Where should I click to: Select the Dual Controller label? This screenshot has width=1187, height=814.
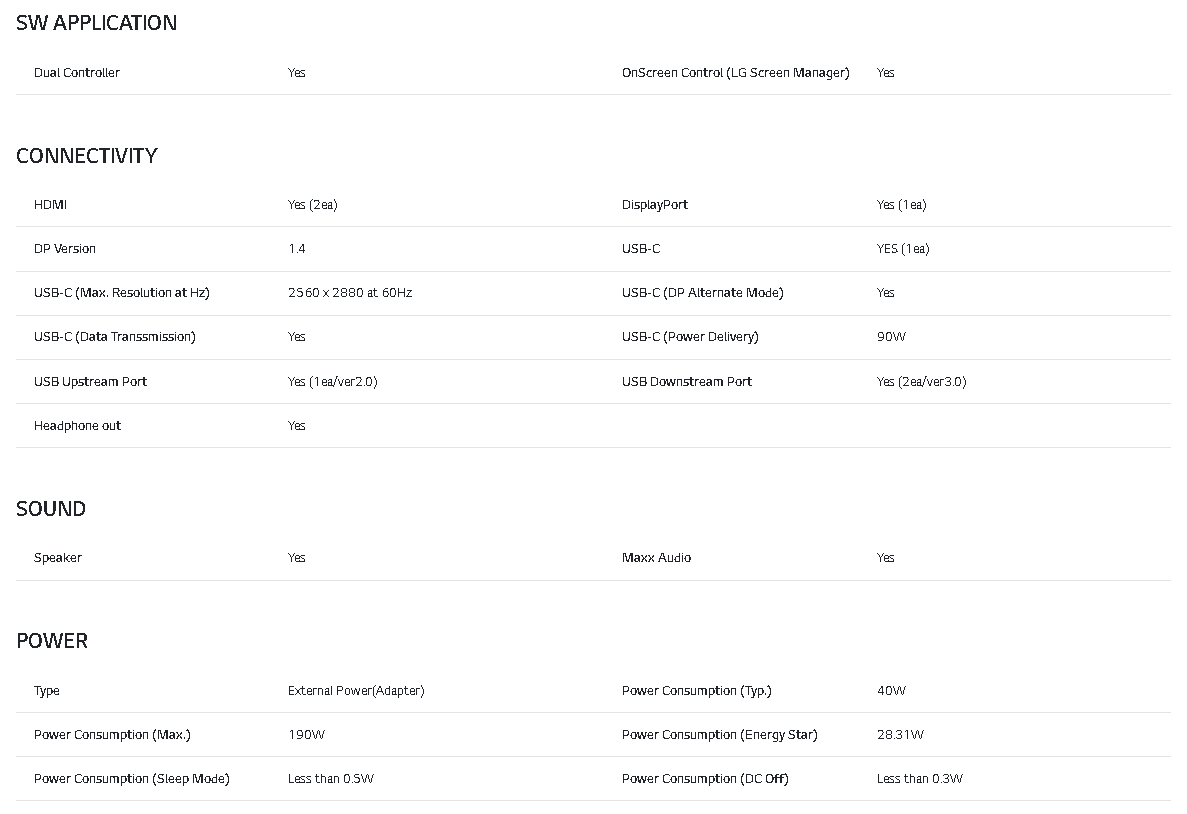(77, 73)
